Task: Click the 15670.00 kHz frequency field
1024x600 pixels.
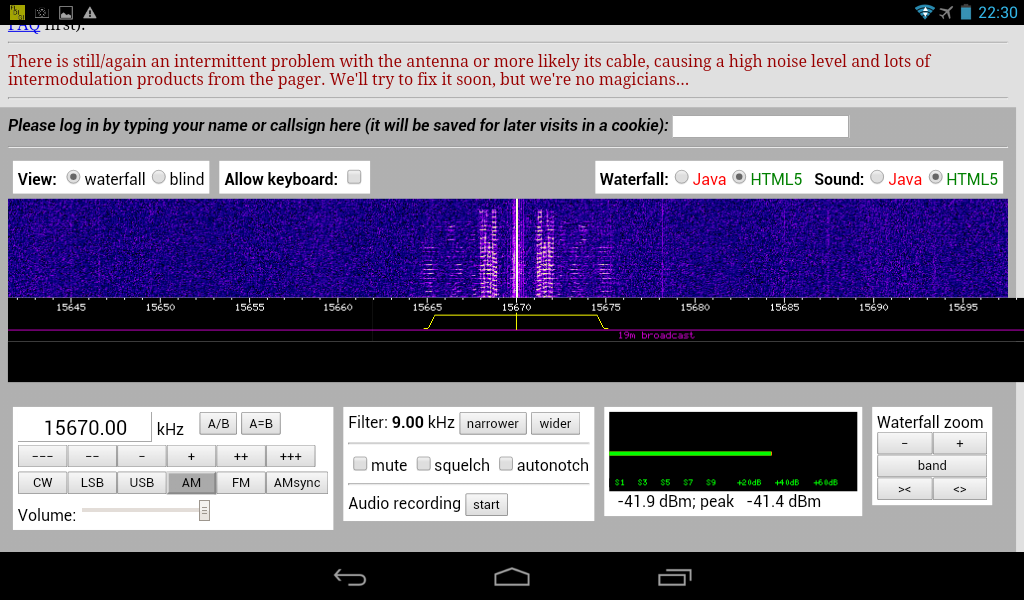Action: pyautogui.click(x=85, y=428)
